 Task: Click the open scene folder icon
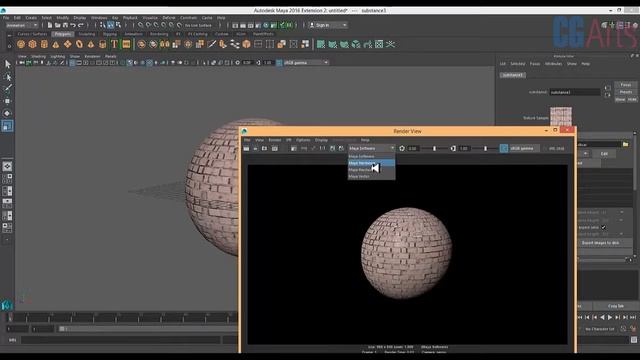pos(58,25)
